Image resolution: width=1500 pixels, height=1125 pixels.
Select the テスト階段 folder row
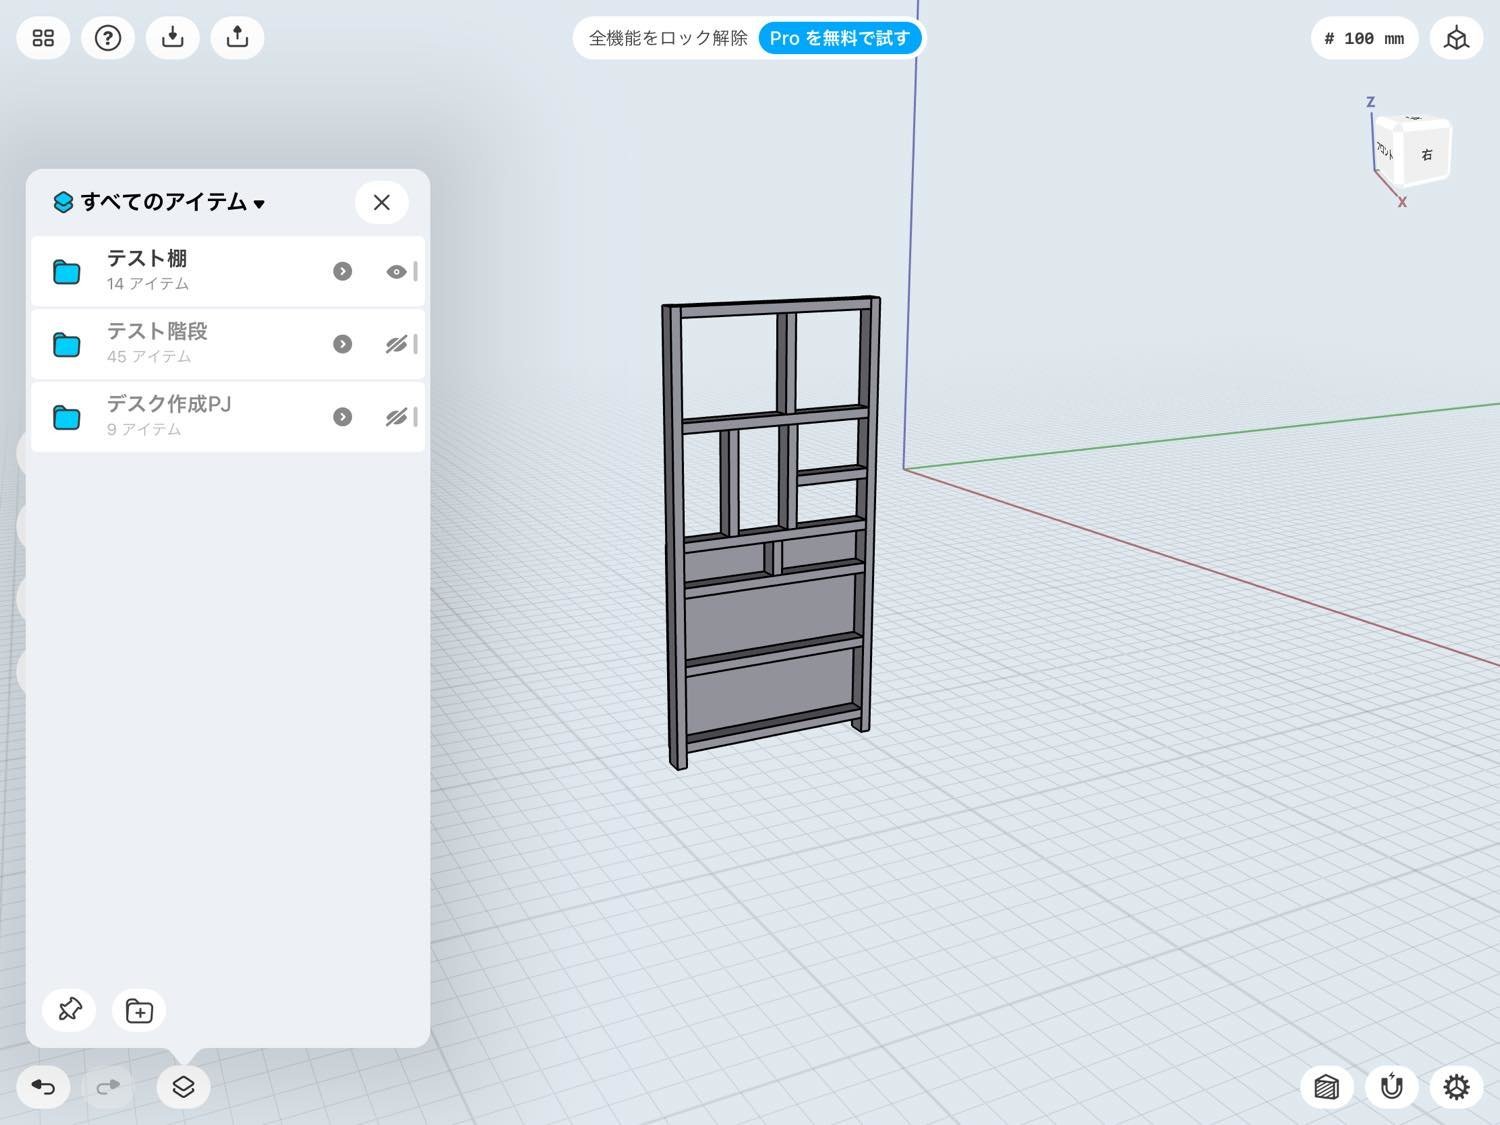tap(228, 344)
